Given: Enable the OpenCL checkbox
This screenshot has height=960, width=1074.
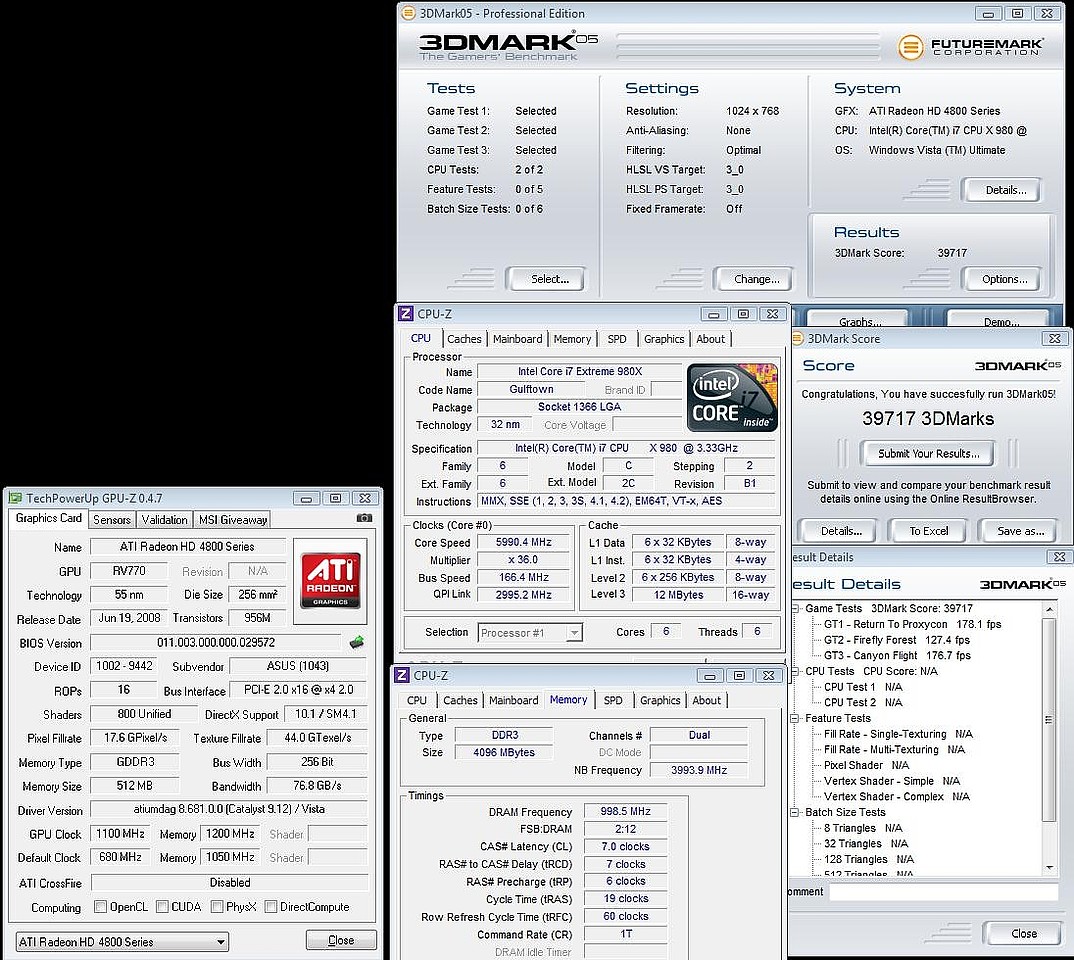Looking at the screenshot, I should tap(101, 907).
